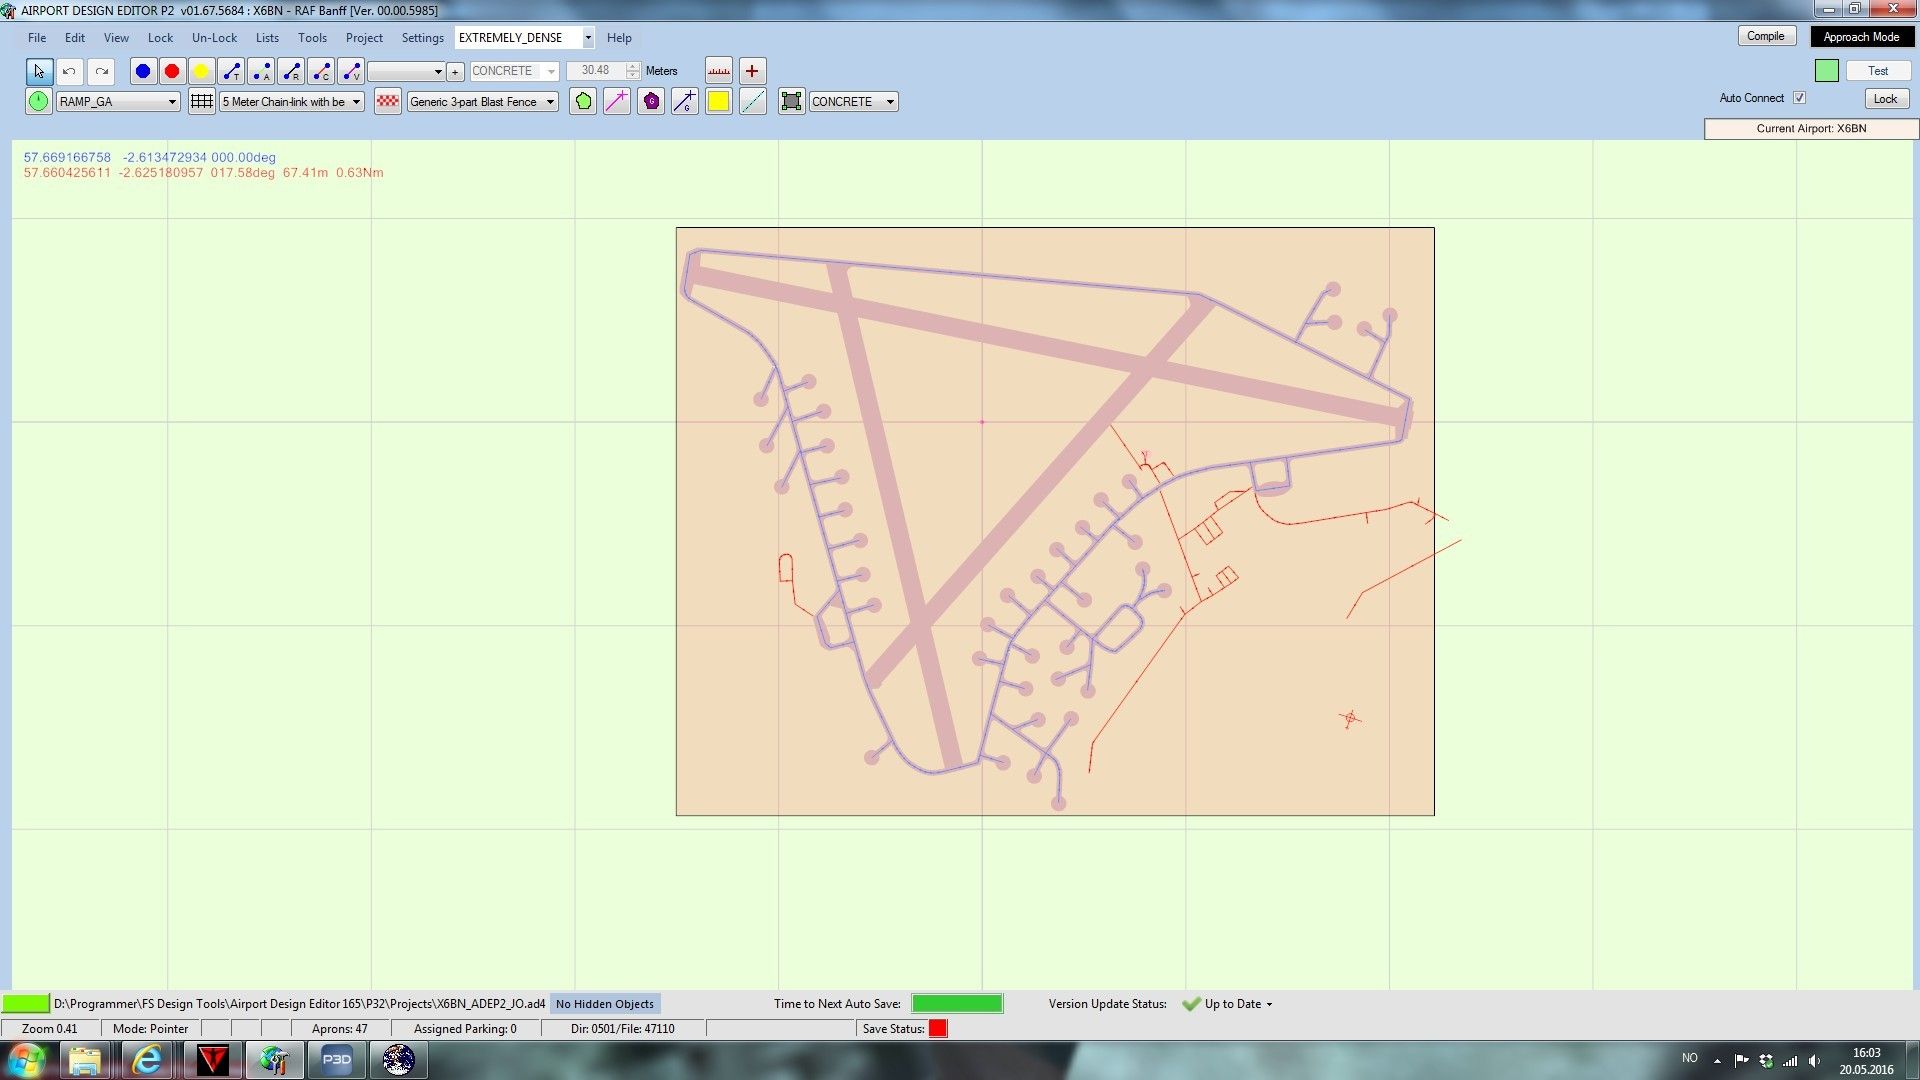
Task: Select the yellow node circle tool
Action: tap(201, 71)
